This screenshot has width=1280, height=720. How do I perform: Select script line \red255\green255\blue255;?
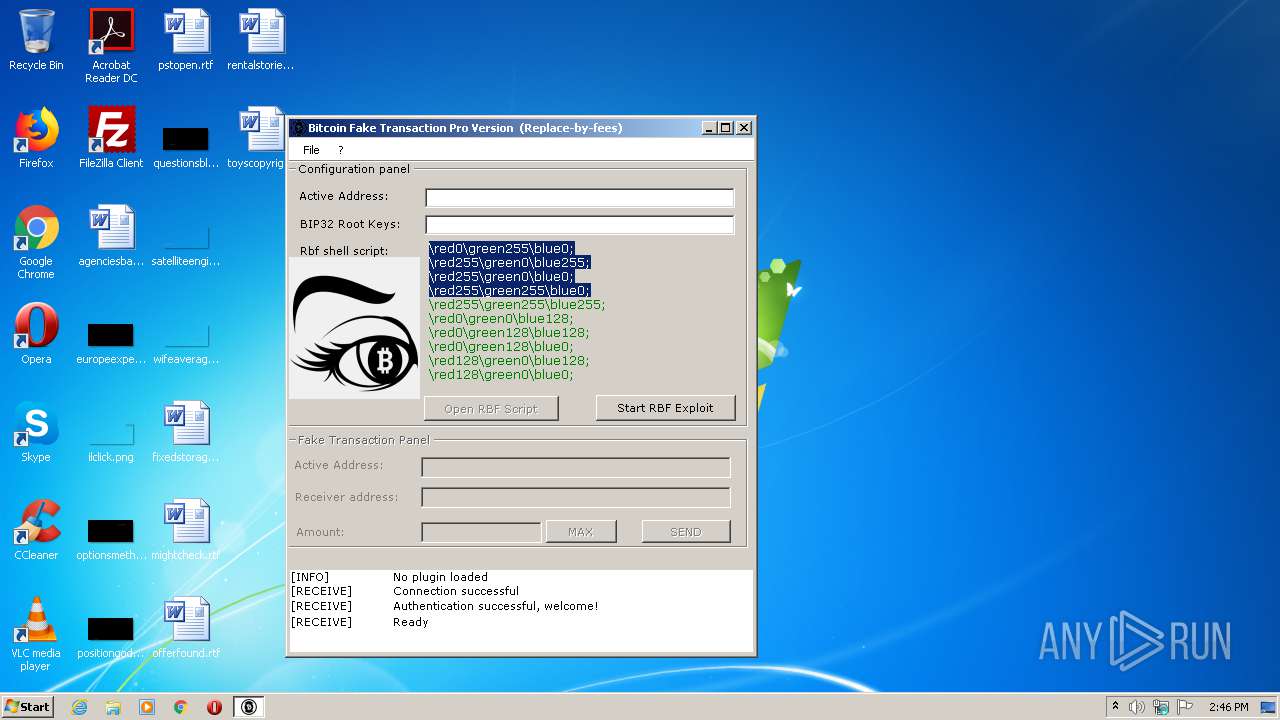click(x=517, y=305)
